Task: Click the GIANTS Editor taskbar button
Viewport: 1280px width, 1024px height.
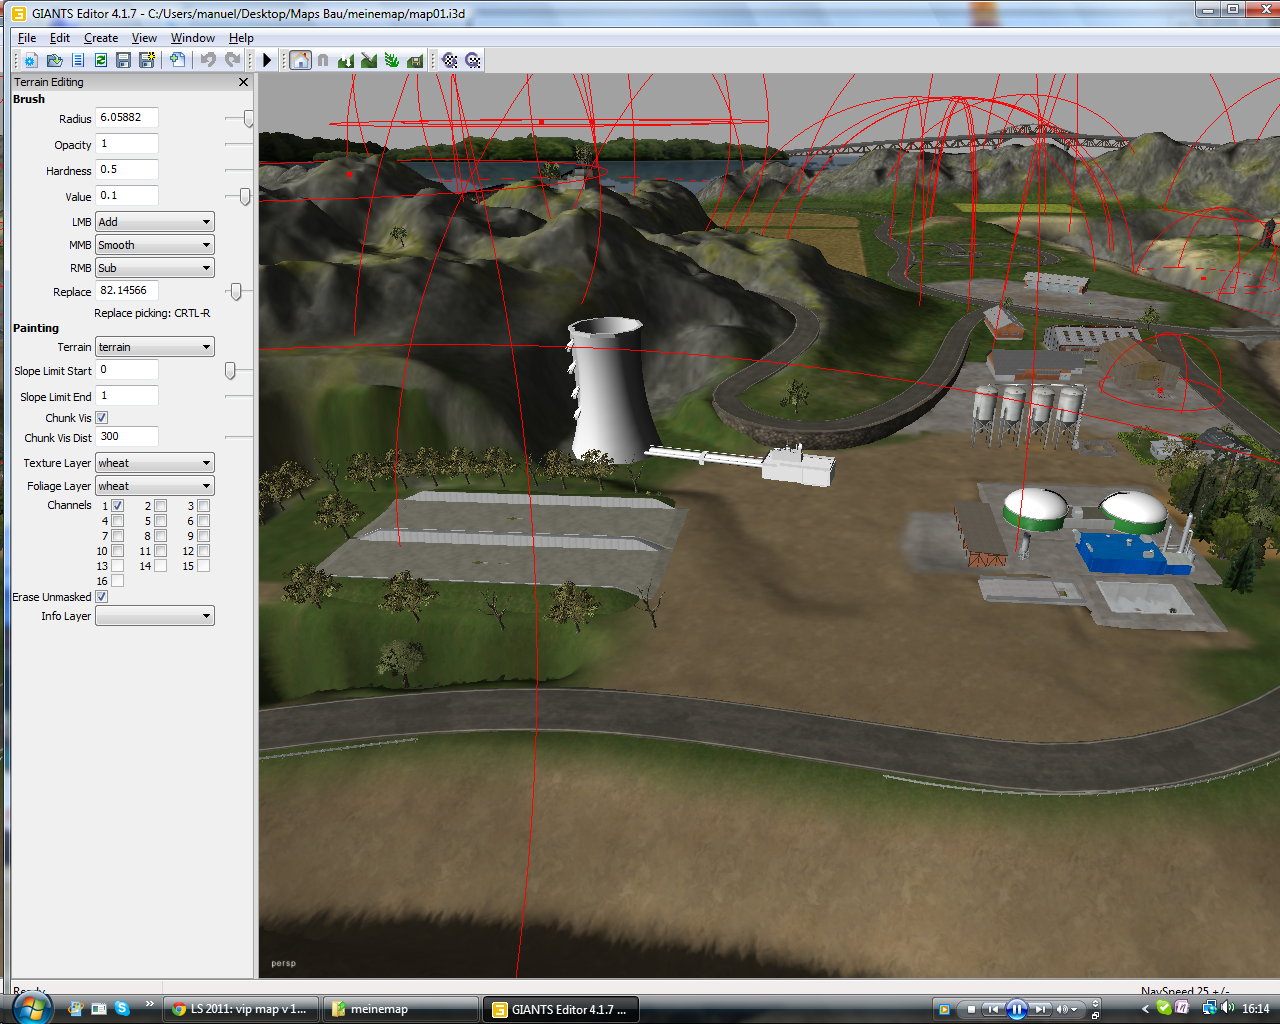Action: pyautogui.click(x=561, y=1009)
